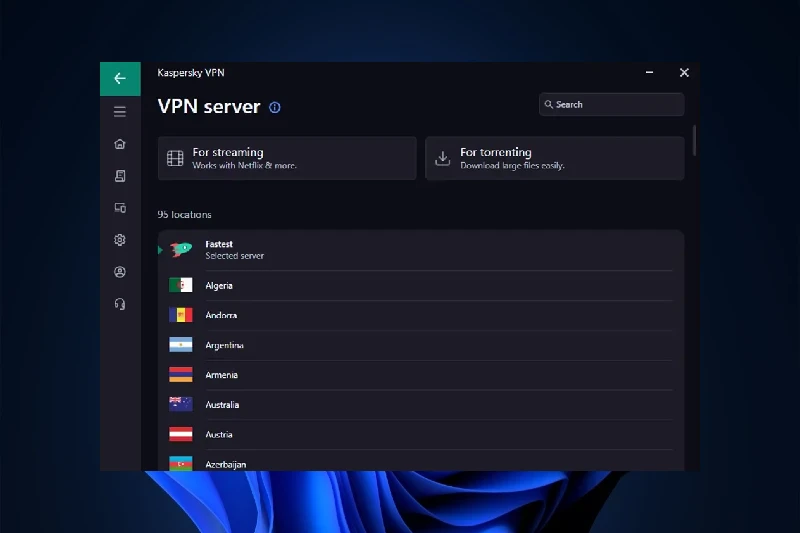Viewport: 800px width, 533px height.
Task: Click the vertical scrollbar thumb
Action: (694, 140)
